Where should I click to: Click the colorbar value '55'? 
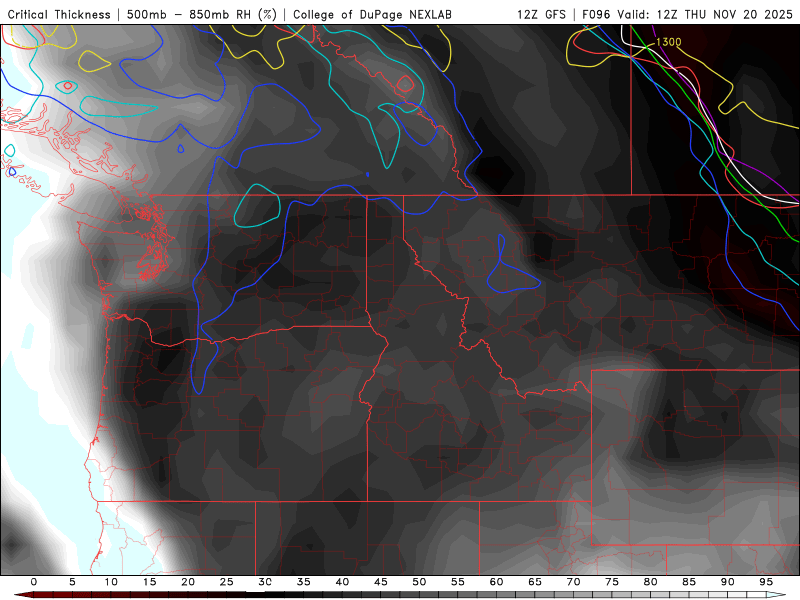[x=458, y=582]
